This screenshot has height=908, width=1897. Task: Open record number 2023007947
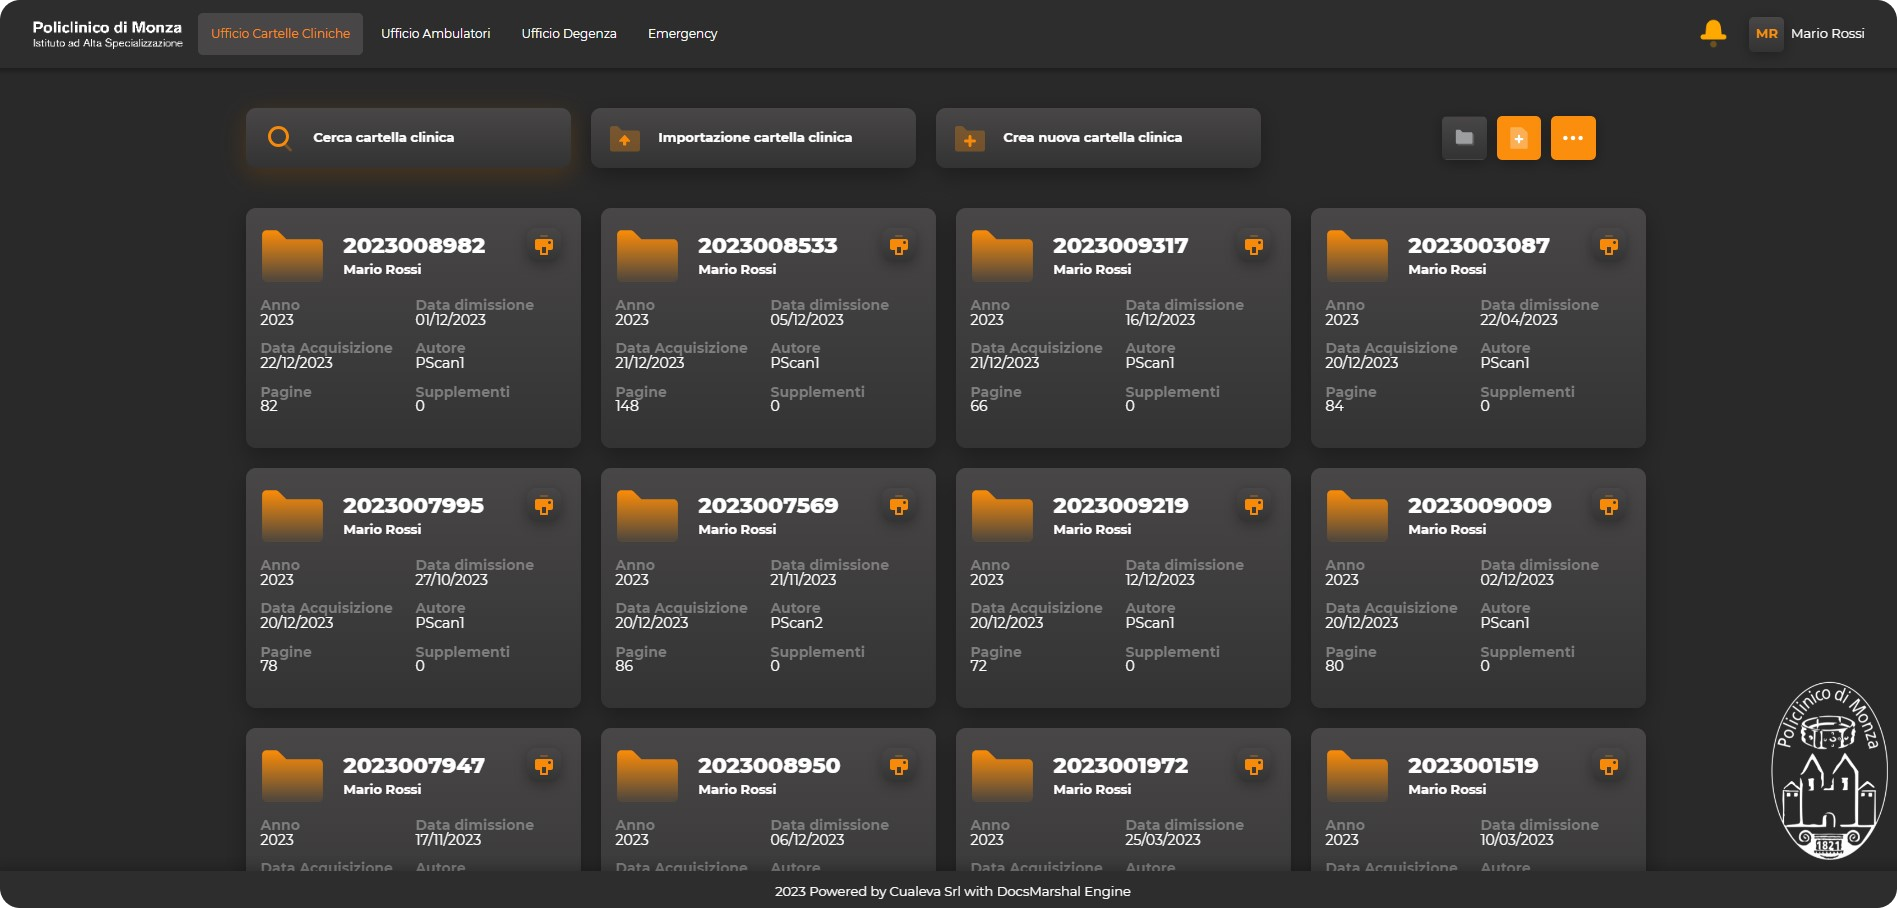tap(414, 766)
